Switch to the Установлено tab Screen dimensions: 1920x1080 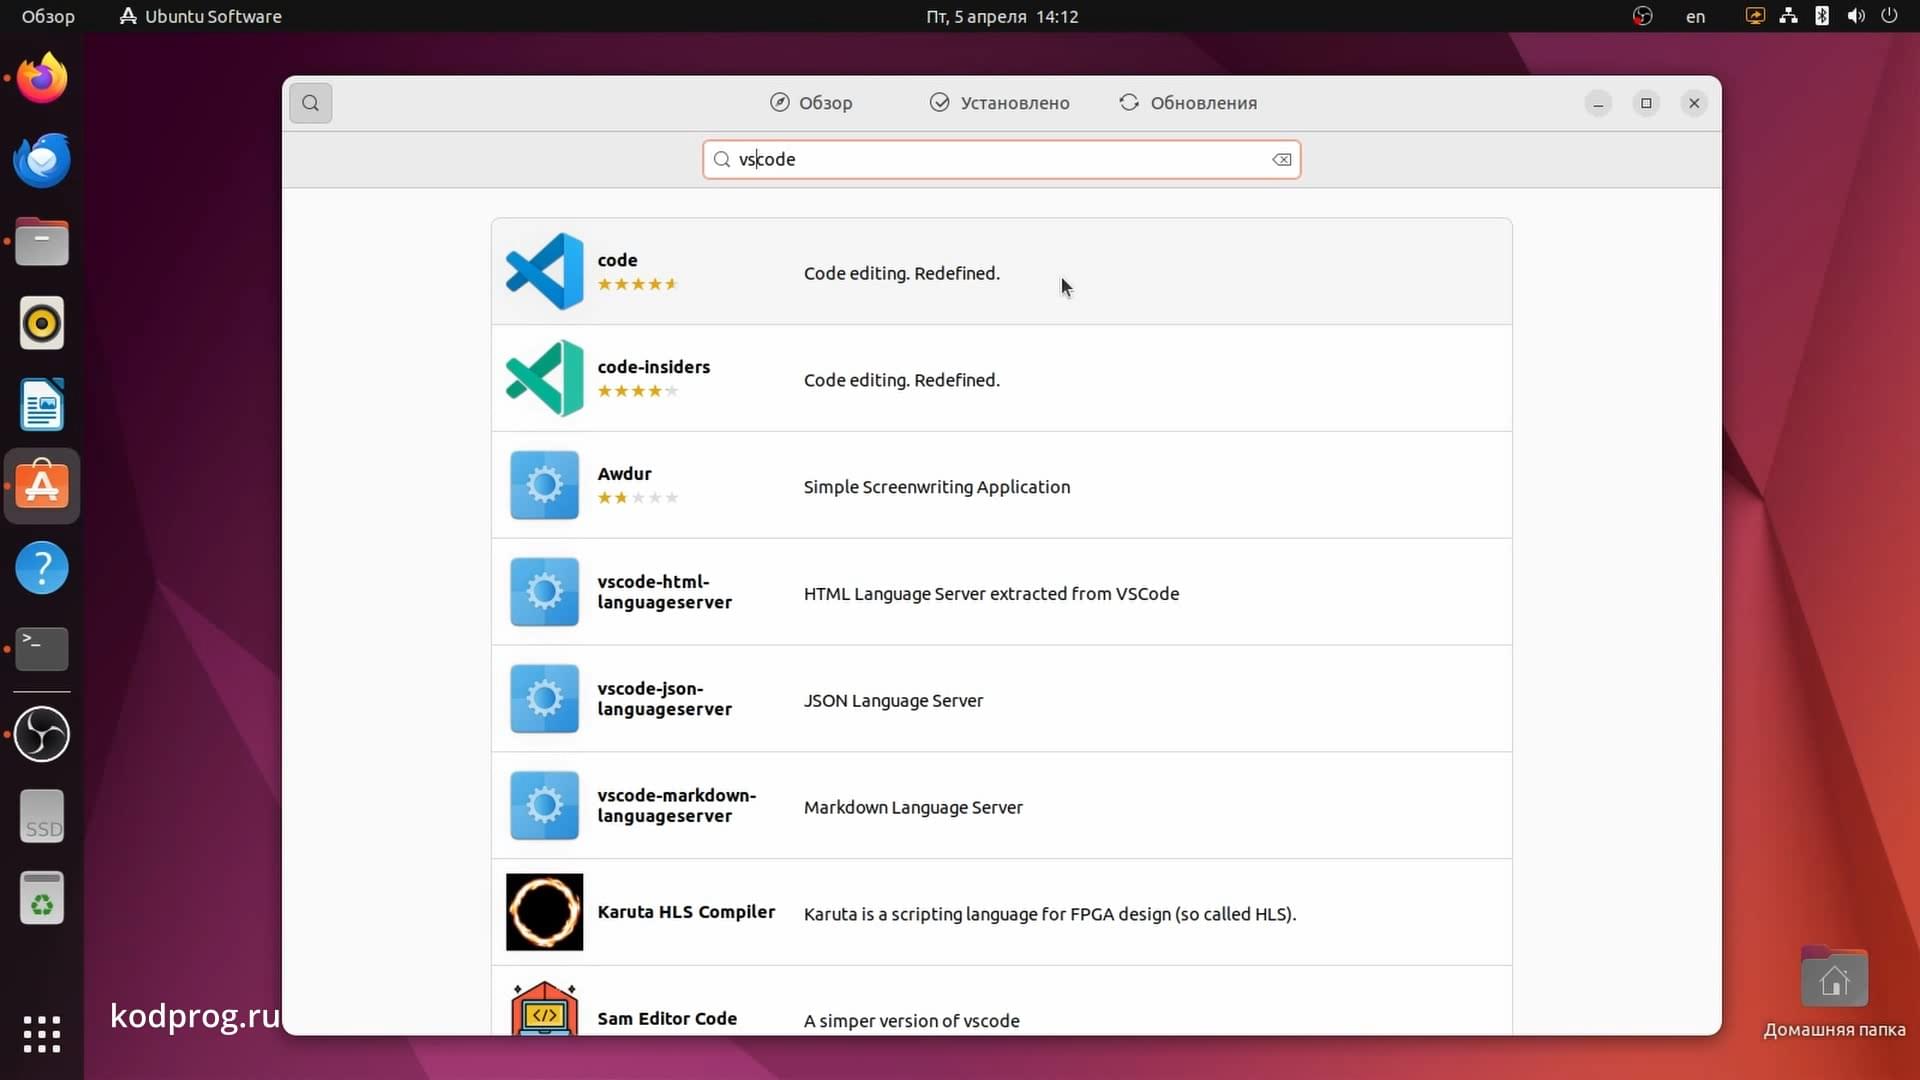(999, 103)
